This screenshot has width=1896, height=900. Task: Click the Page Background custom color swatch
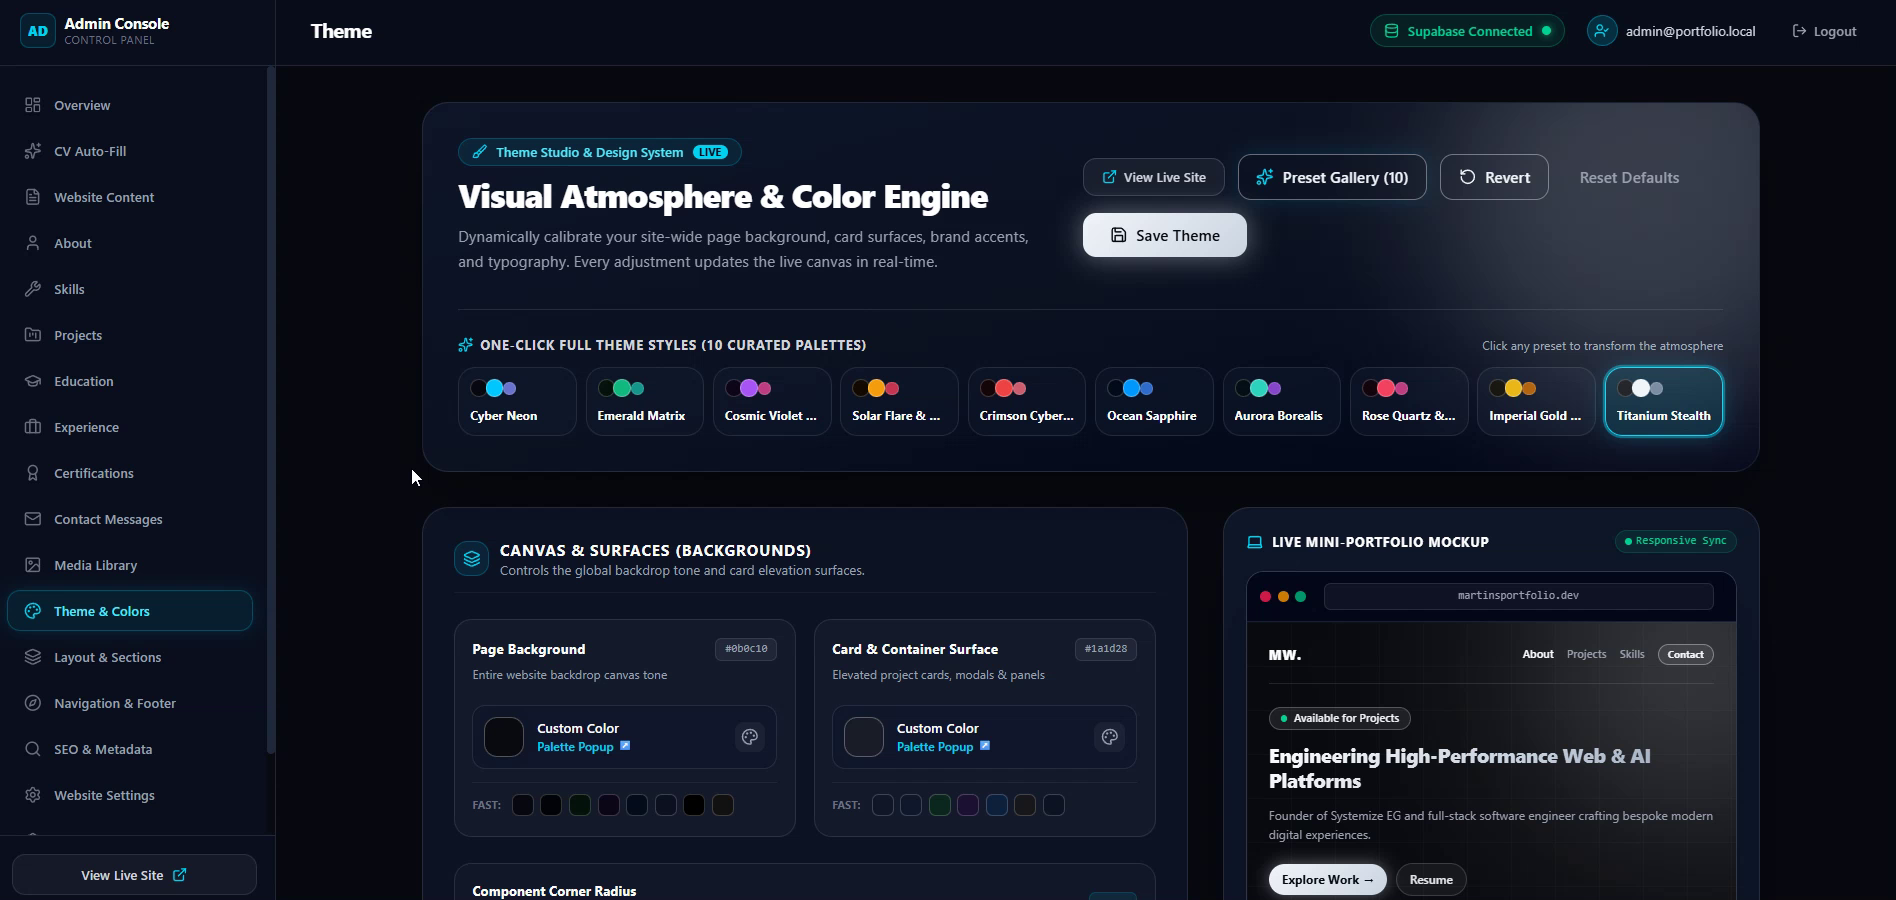pos(504,737)
